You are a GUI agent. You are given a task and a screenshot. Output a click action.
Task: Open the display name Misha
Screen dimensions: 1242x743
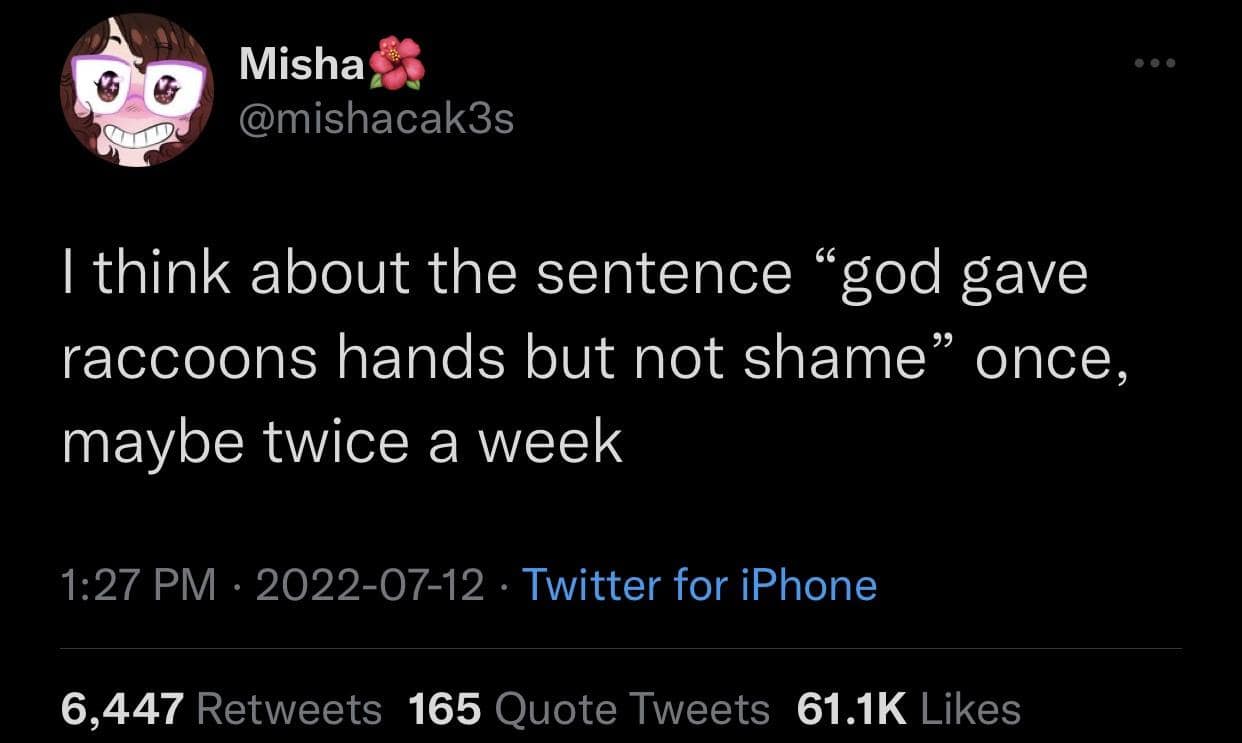[302, 66]
